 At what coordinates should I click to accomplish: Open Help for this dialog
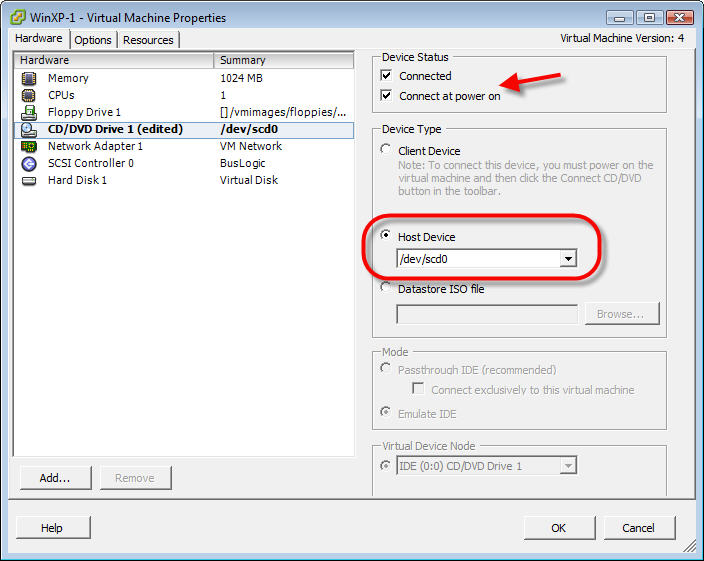tap(52, 528)
